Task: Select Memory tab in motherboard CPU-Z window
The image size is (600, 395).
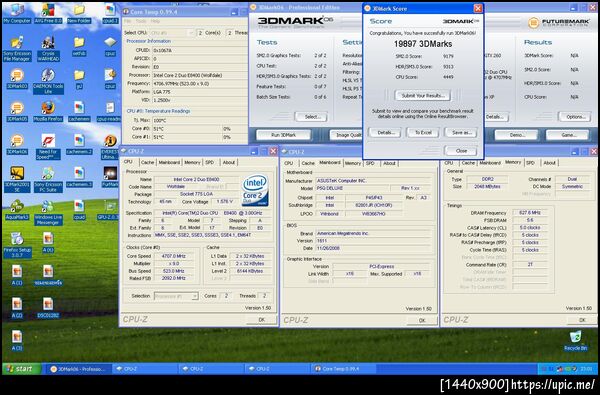Action: coord(352,163)
